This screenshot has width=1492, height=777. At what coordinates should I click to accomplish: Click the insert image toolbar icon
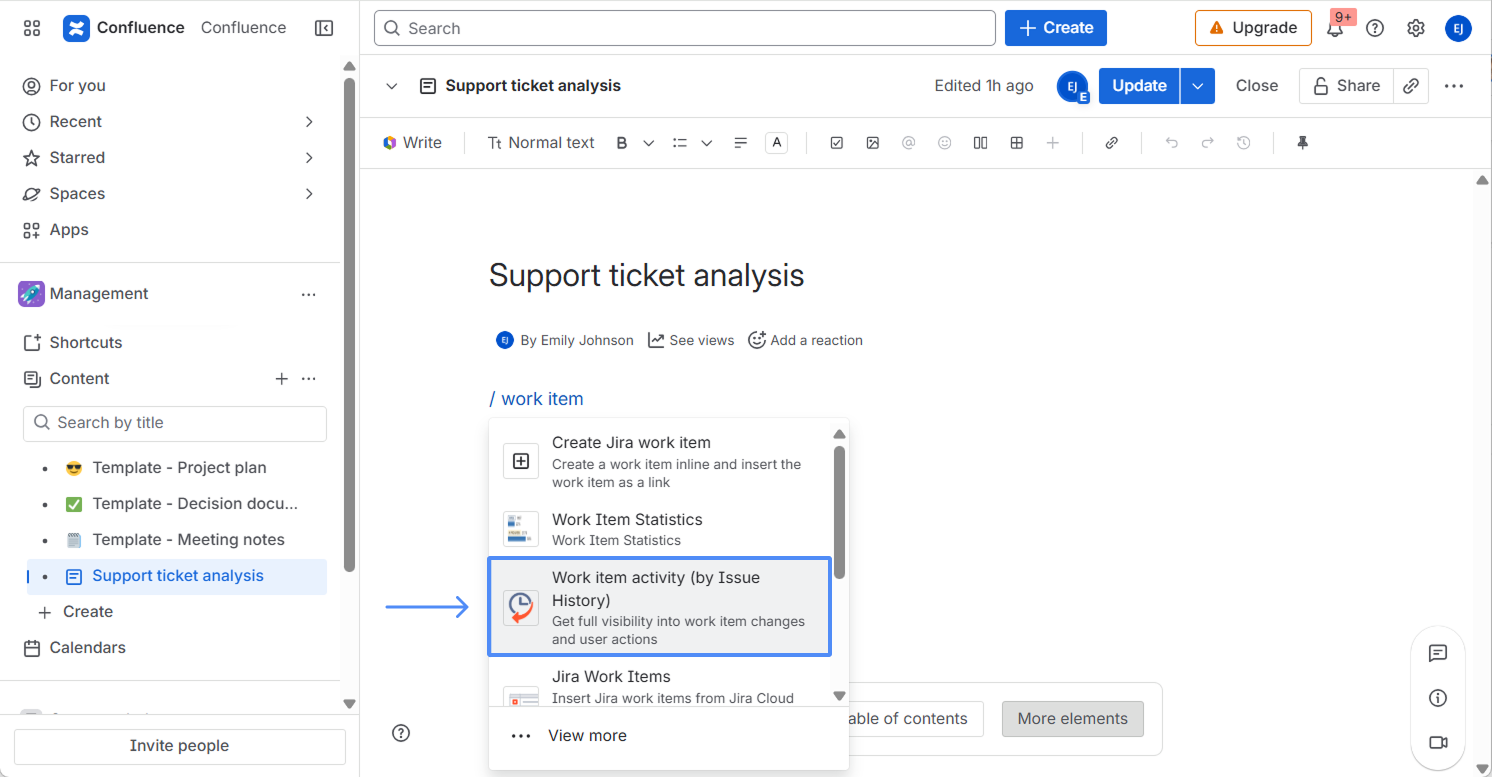pyautogui.click(x=872, y=143)
